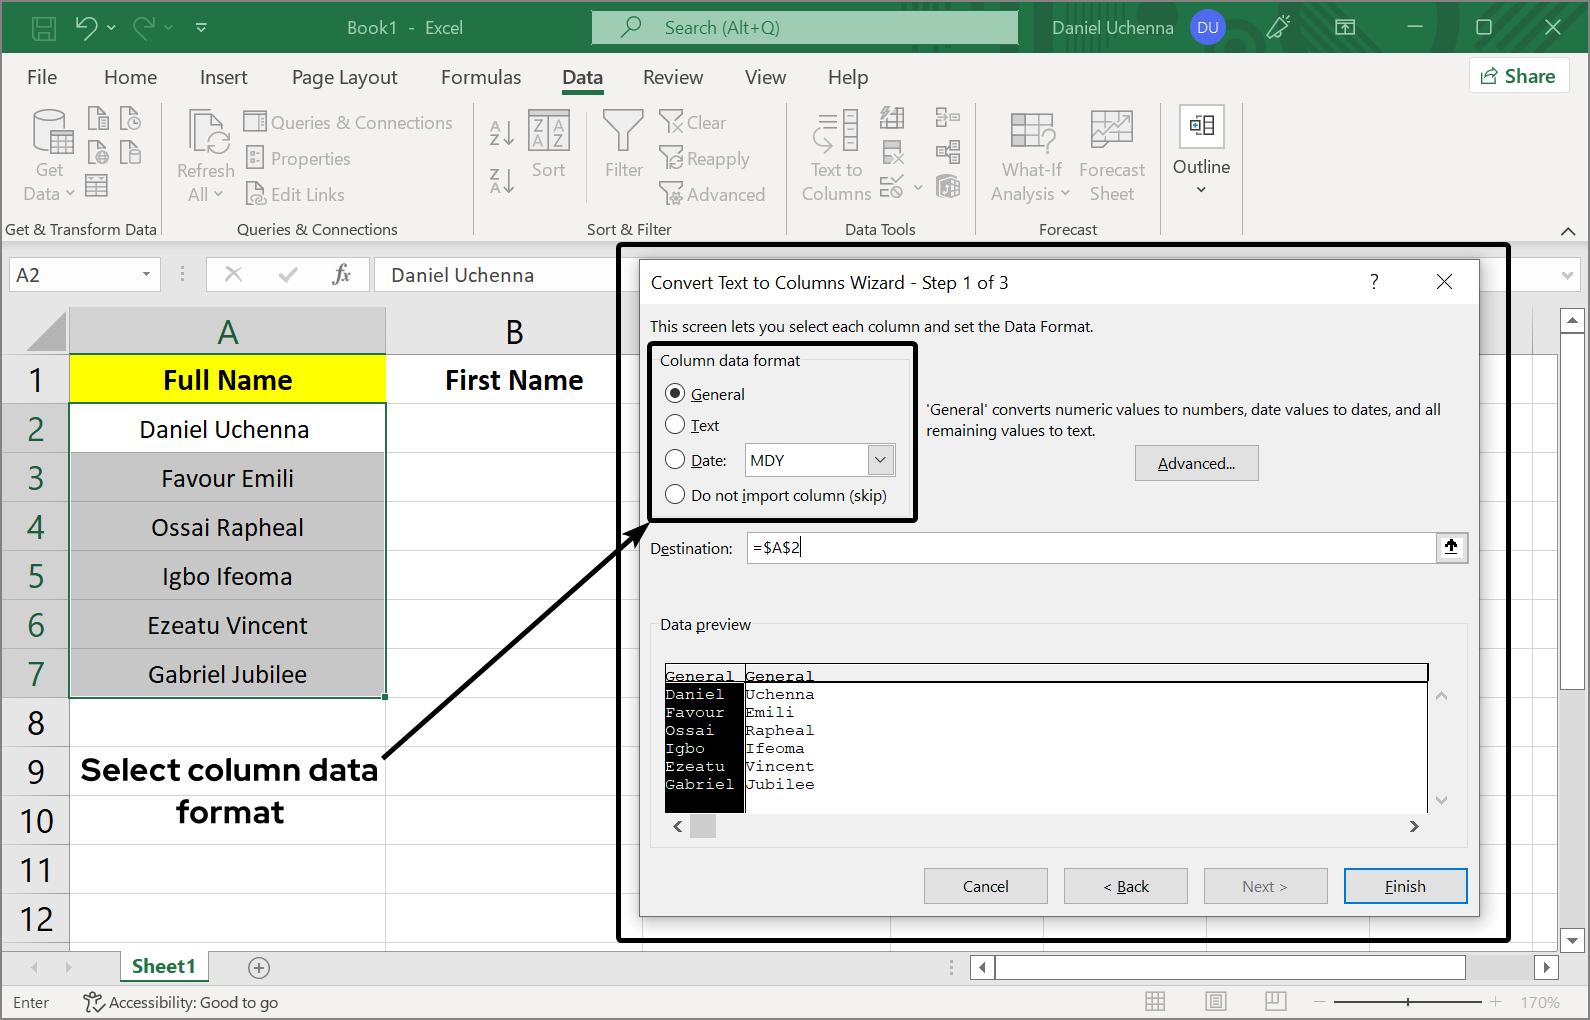
Task: Click the Finish button in wizard
Action: pyautogui.click(x=1404, y=886)
